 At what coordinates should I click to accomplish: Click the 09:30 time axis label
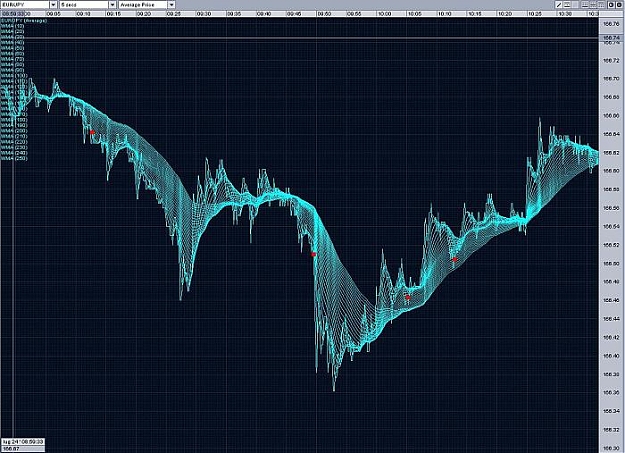(x=204, y=14)
